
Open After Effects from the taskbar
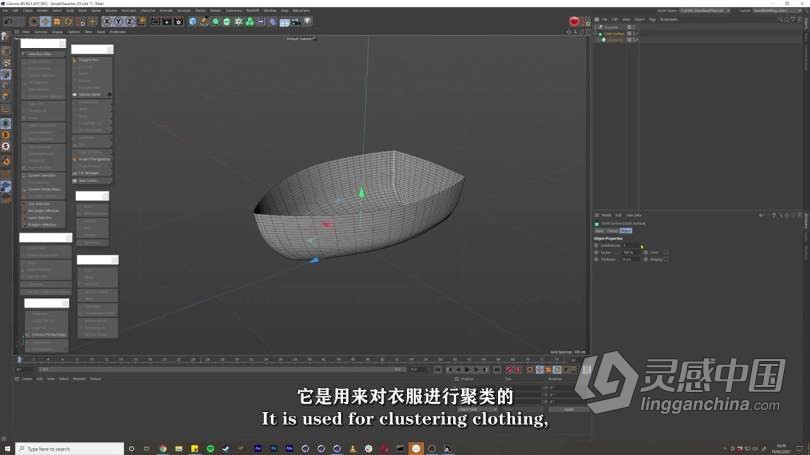[258, 448]
